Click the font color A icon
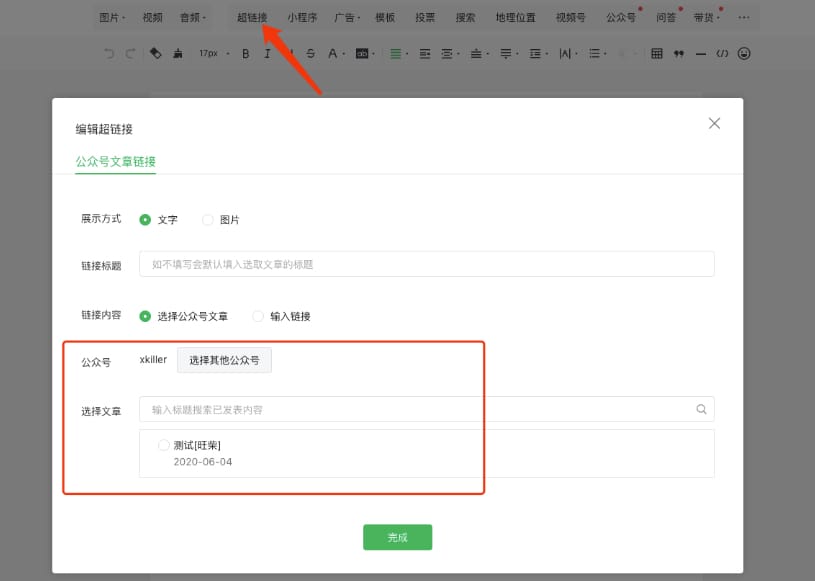The width and height of the screenshot is (815, 581). click(333, 53)
